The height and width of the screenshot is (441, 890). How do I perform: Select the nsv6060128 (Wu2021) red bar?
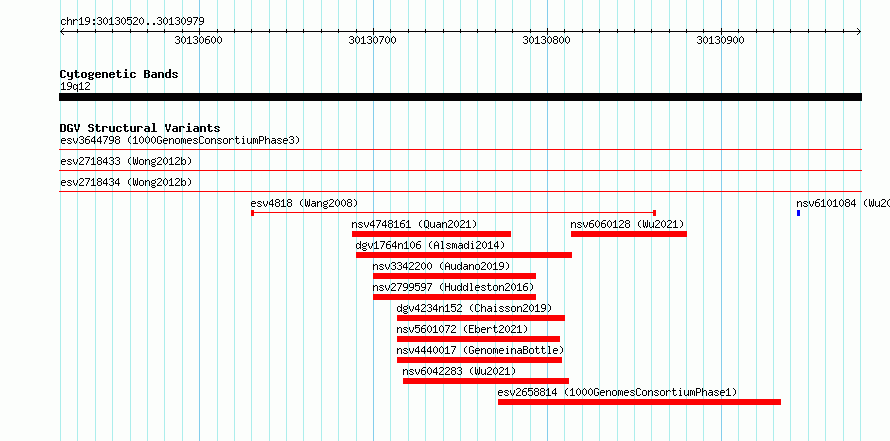click(629, 234)
